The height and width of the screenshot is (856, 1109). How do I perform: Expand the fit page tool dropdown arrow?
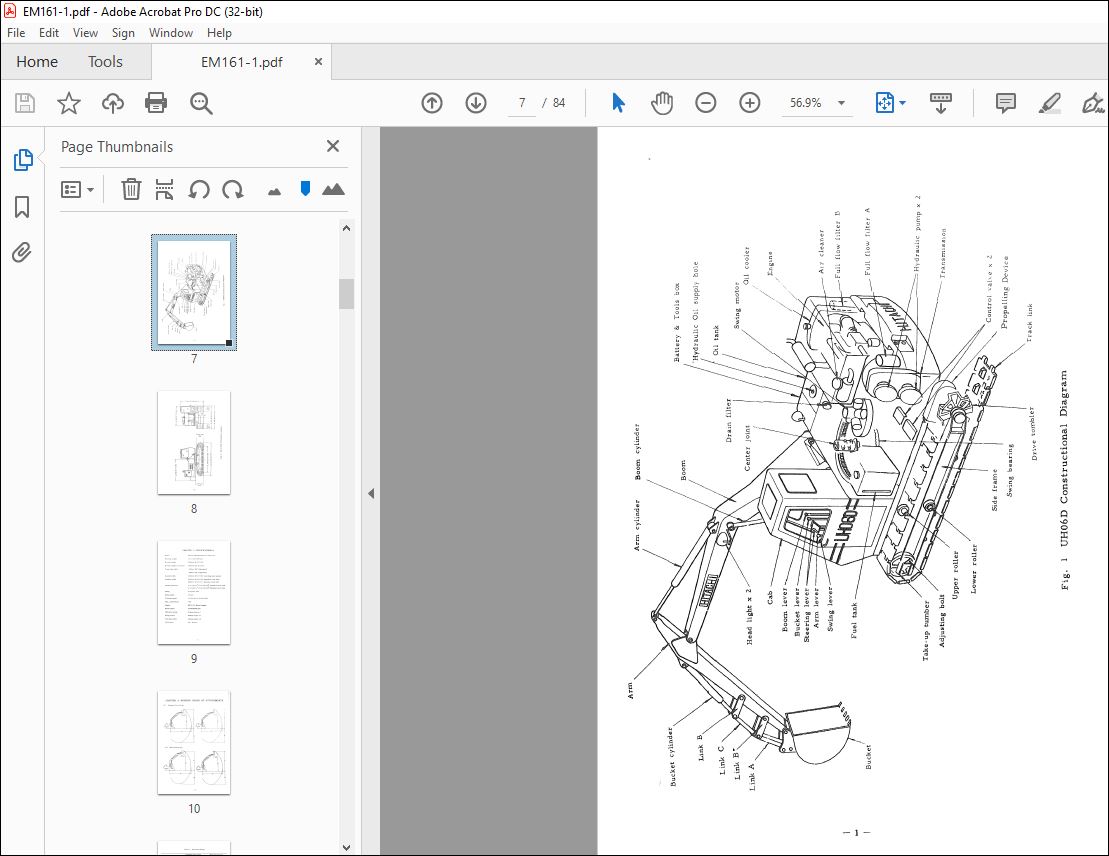902,103
